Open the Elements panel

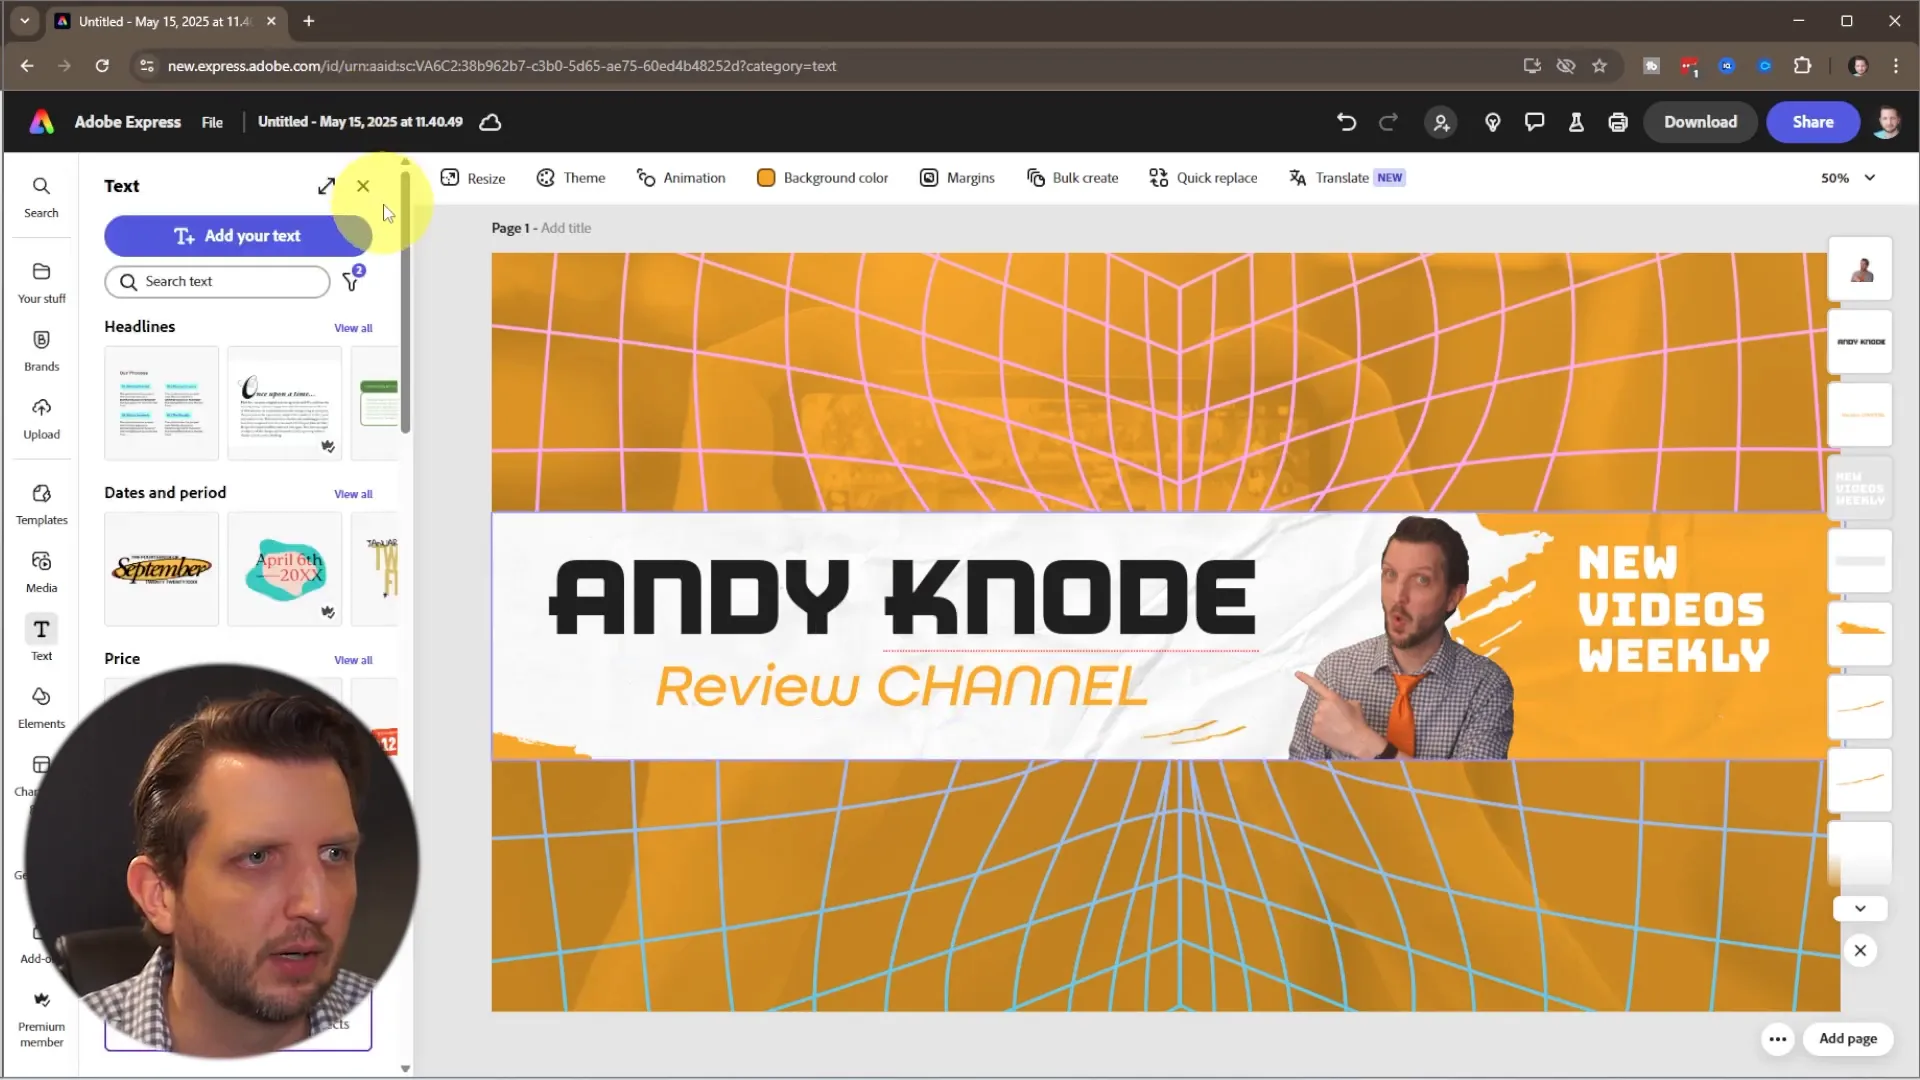(x=41, y=708)
